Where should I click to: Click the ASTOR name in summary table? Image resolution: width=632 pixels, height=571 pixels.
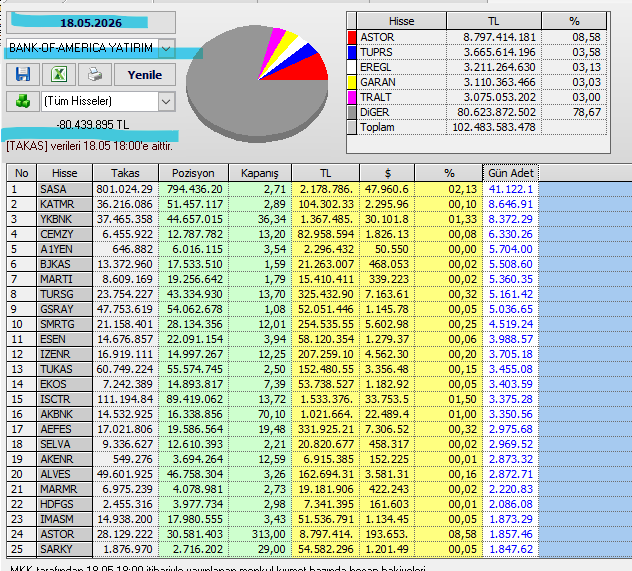pyautogui.click(x=377, y=37)
